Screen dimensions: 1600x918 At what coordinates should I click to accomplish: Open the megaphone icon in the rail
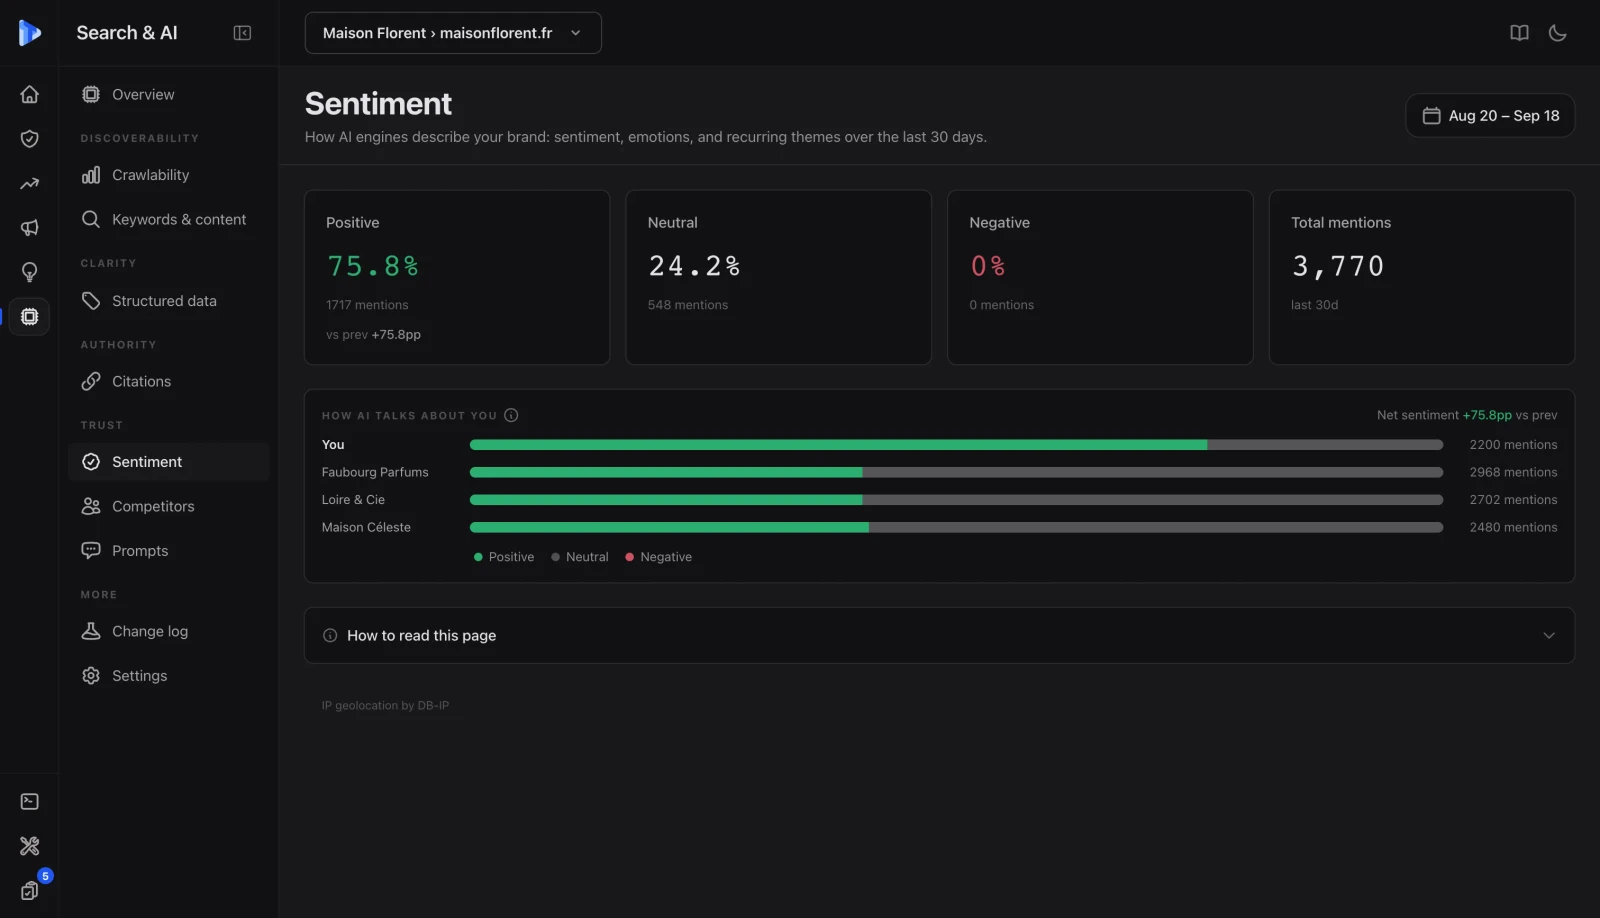[29, 228]
